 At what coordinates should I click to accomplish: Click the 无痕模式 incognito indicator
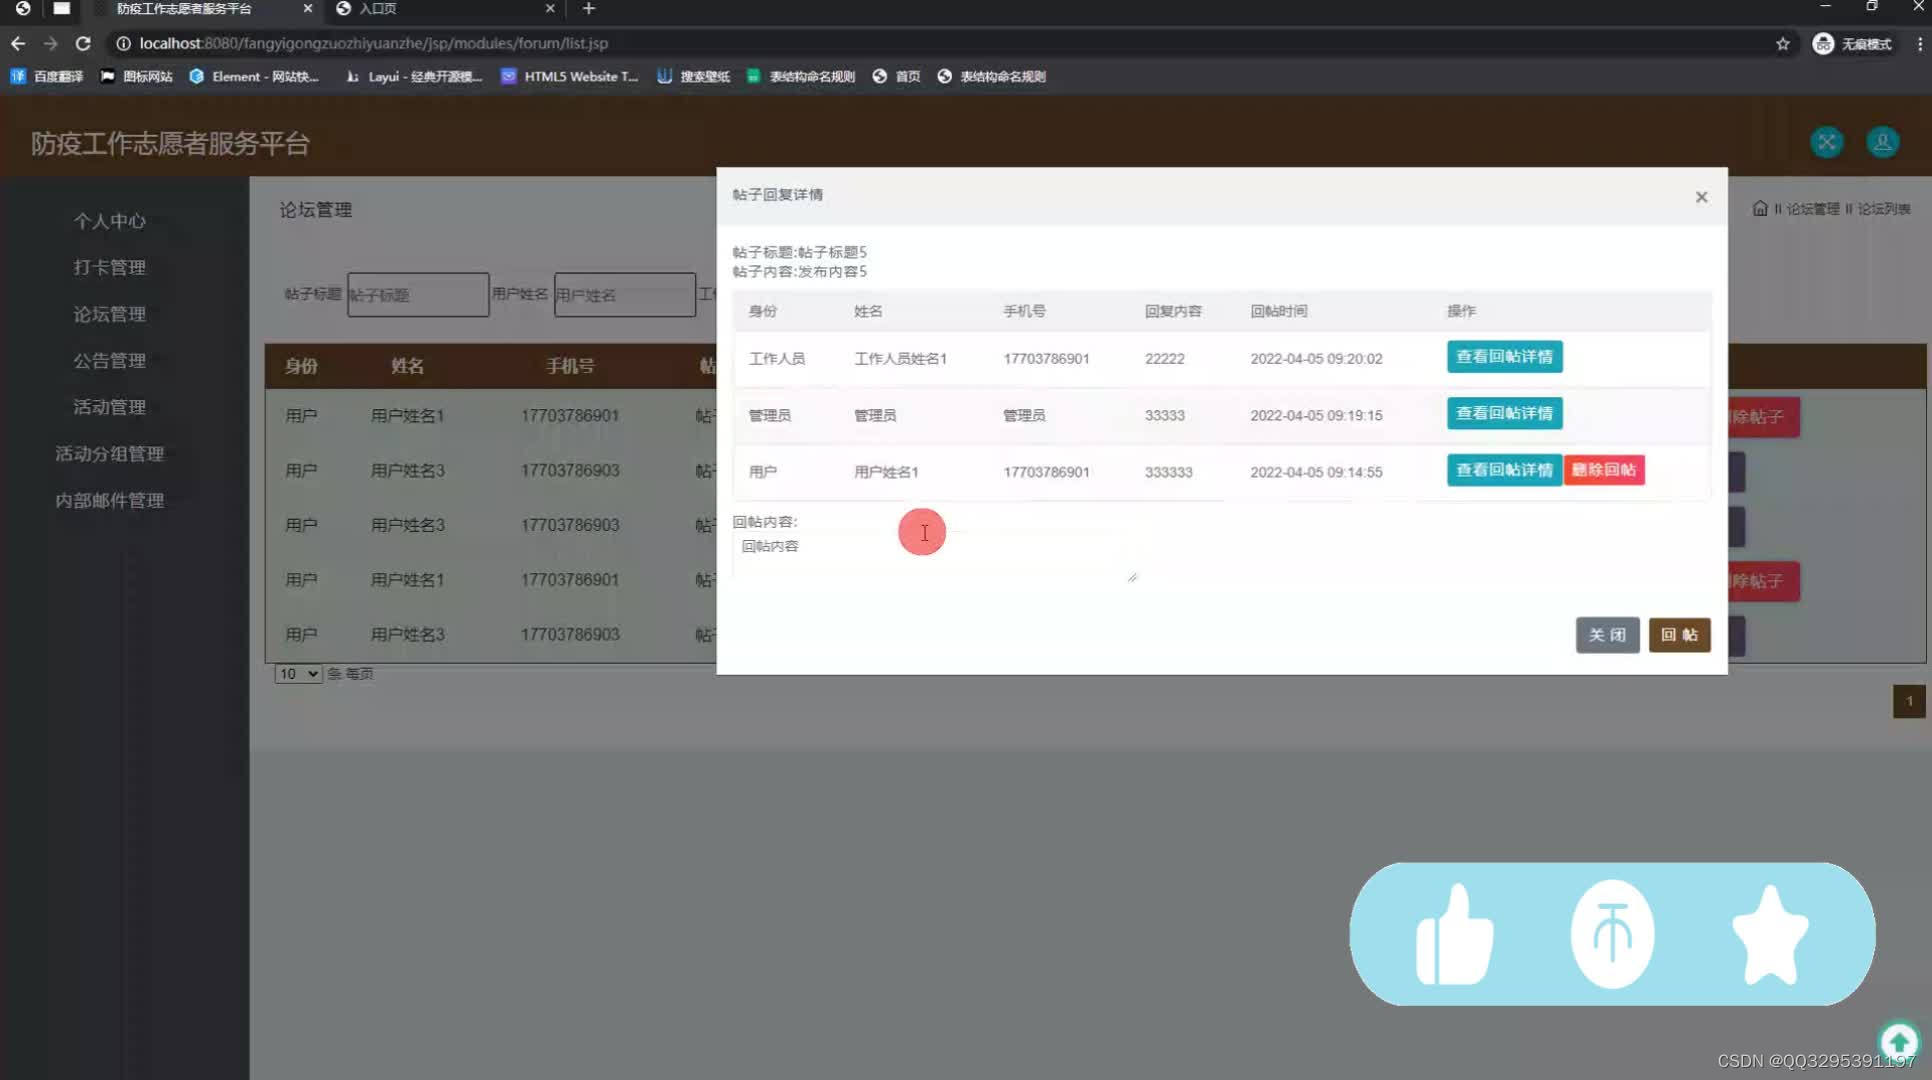pos(1853,43)
